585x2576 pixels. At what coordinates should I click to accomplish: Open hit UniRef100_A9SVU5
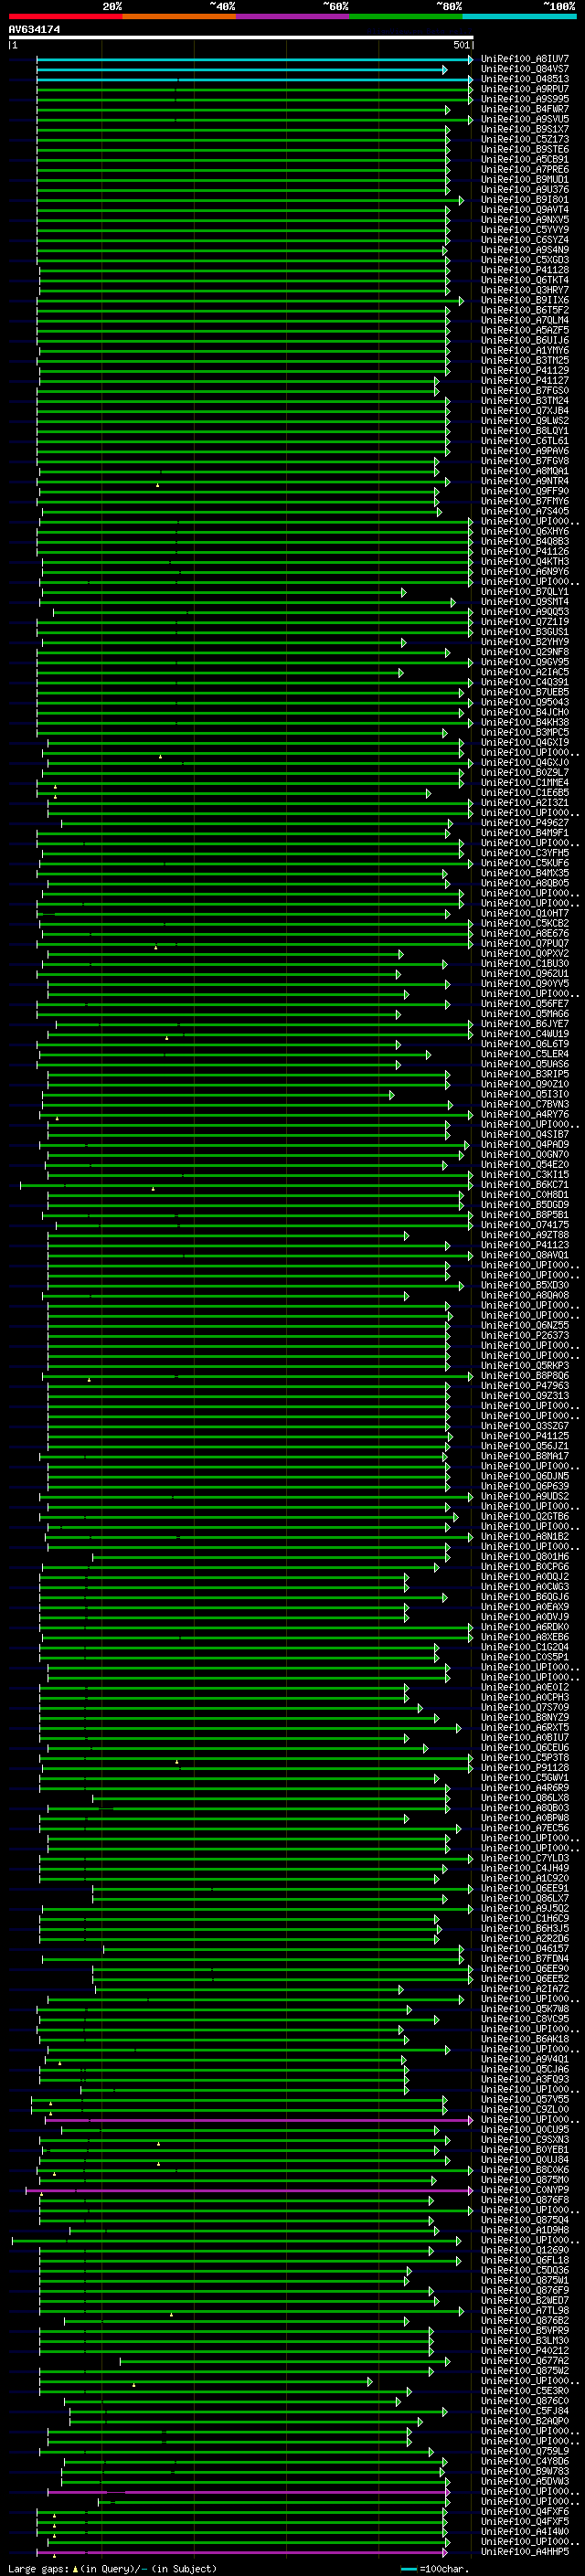(524, 119)
